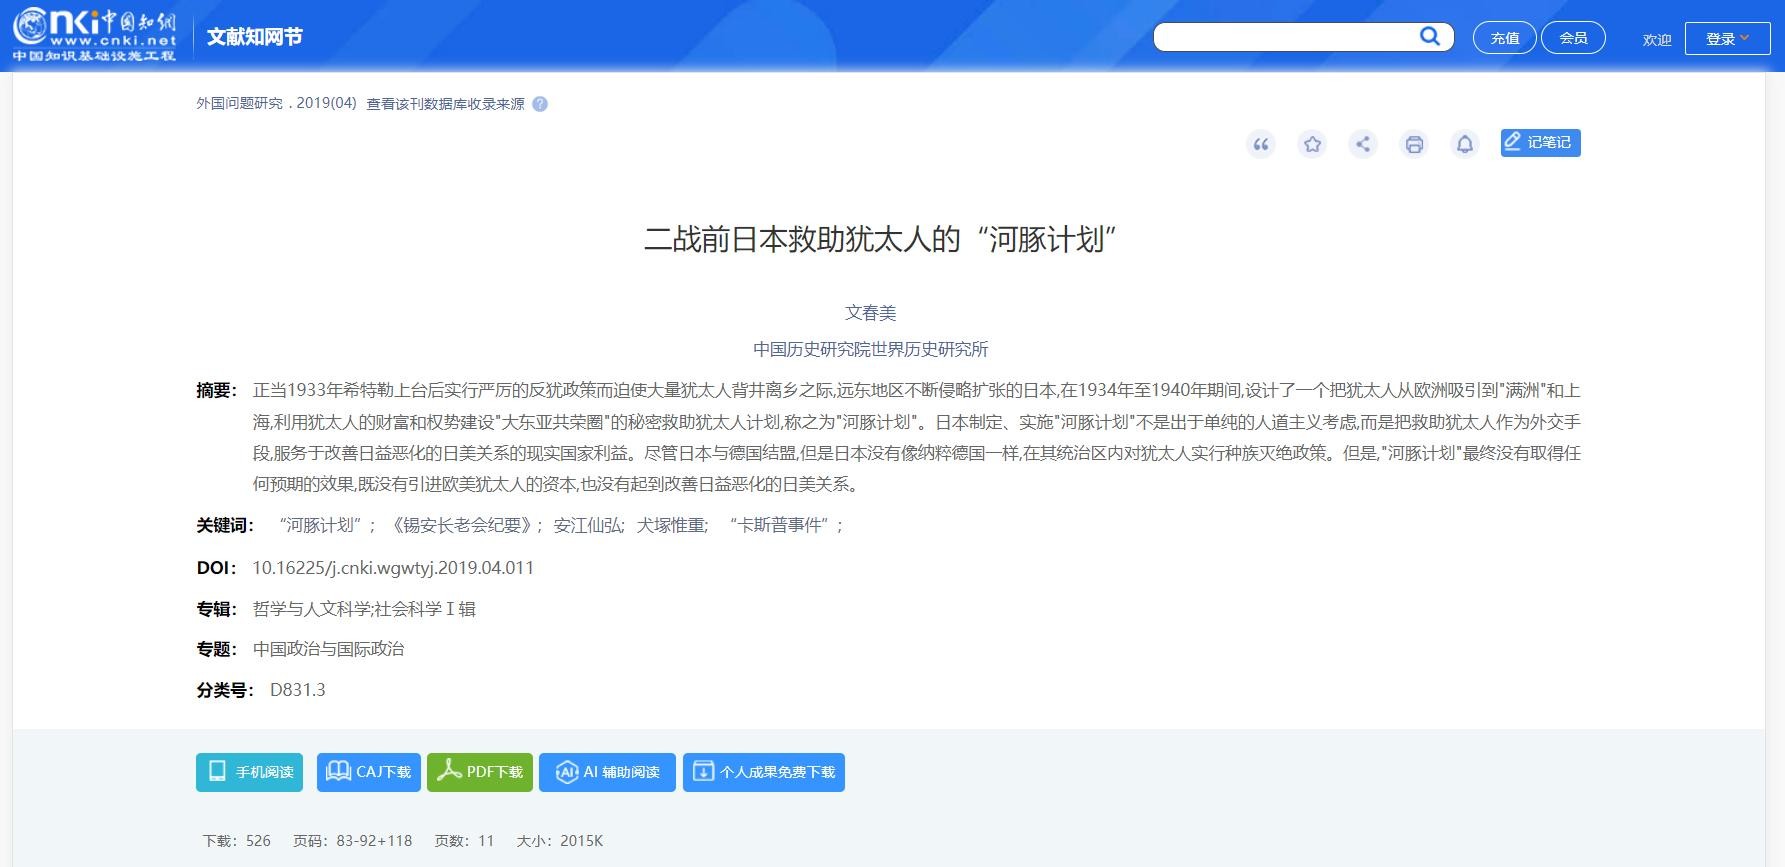Click the 手机阅读 button

(x=249, y=772)
